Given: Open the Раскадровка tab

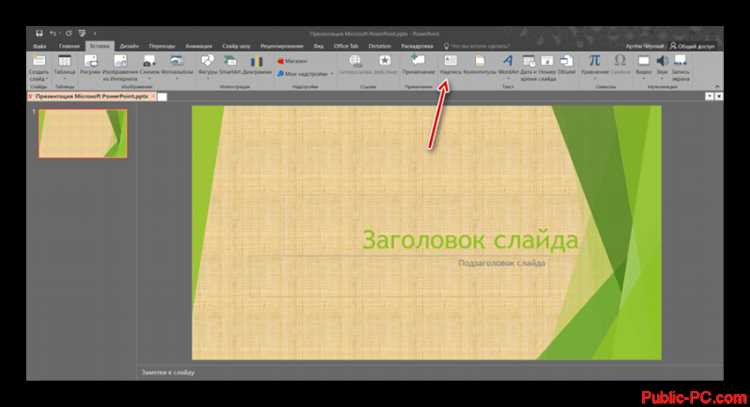Looking at the screenshot, I should click(417, 46).
